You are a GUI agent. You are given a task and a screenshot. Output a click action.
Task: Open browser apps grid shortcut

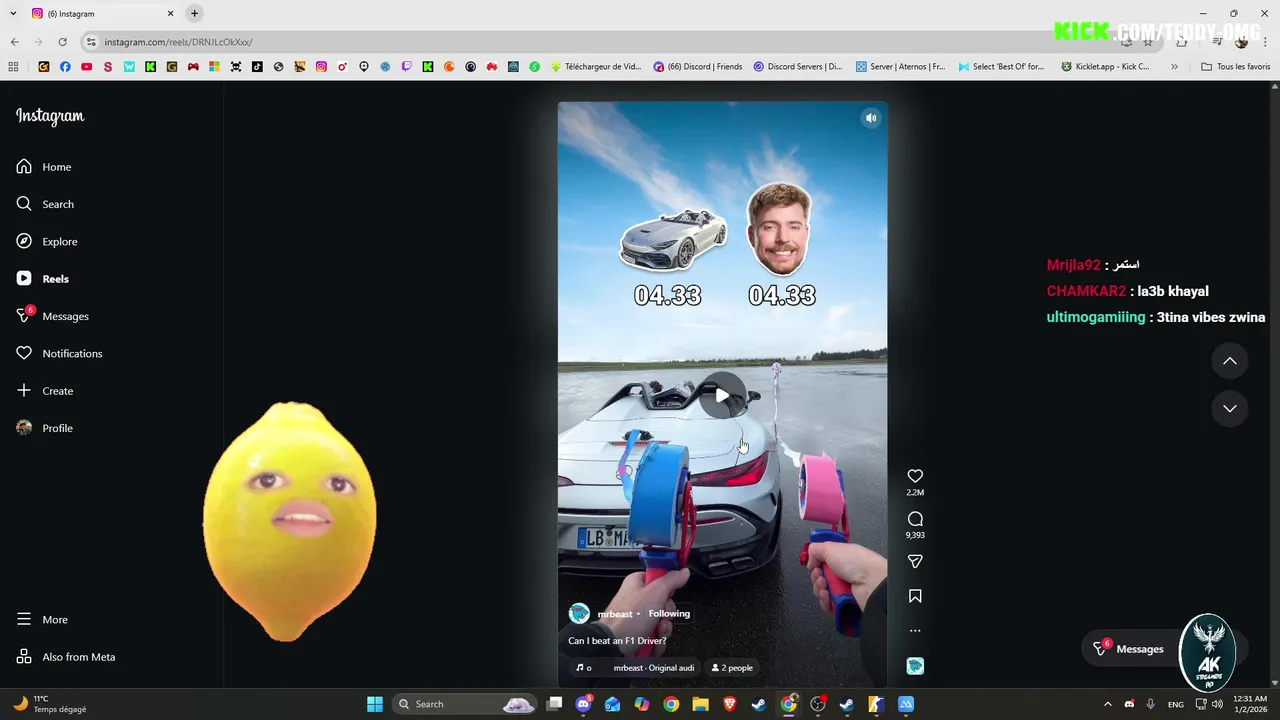click(x=13, y=67)
